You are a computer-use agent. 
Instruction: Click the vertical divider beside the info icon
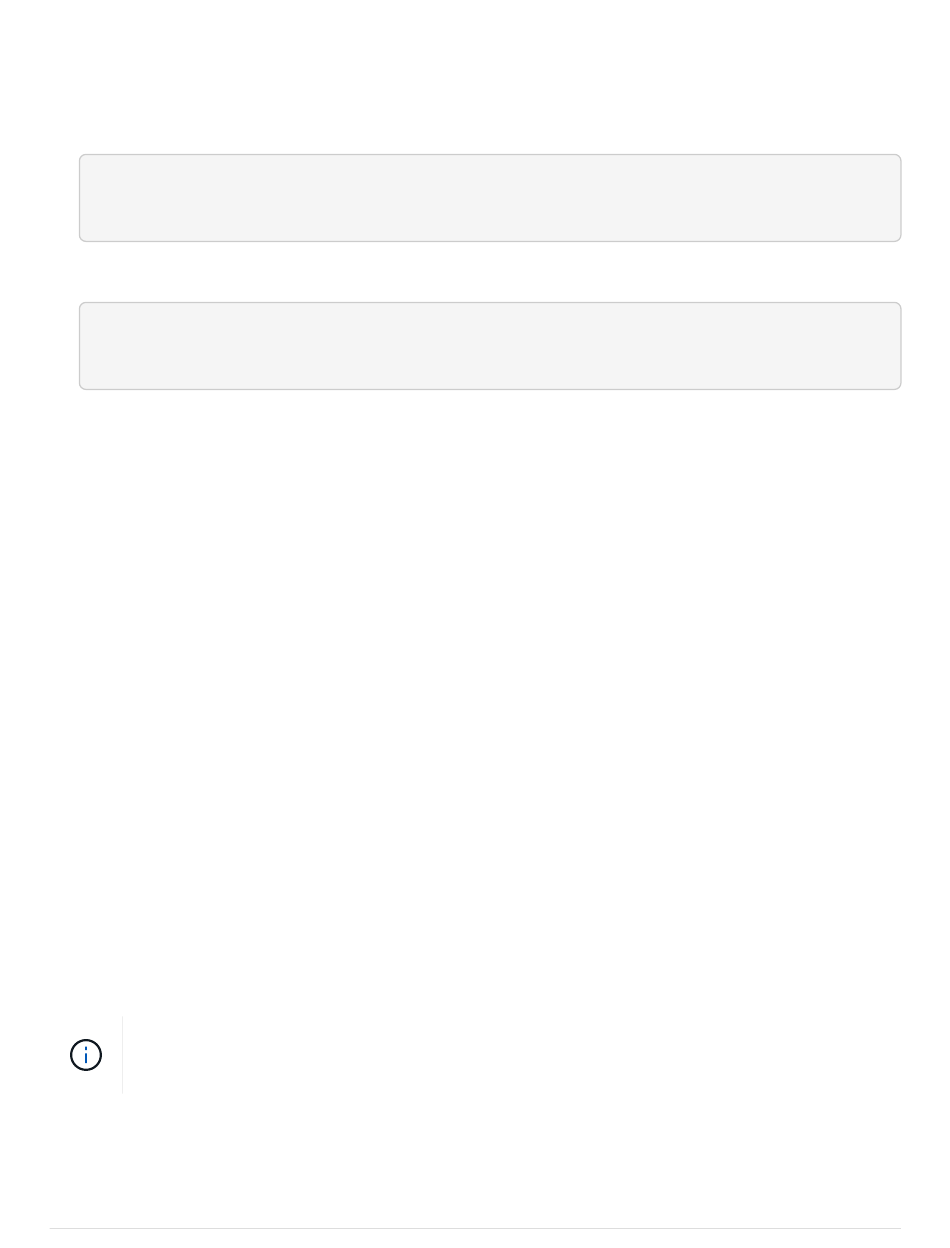point(122,1055)
